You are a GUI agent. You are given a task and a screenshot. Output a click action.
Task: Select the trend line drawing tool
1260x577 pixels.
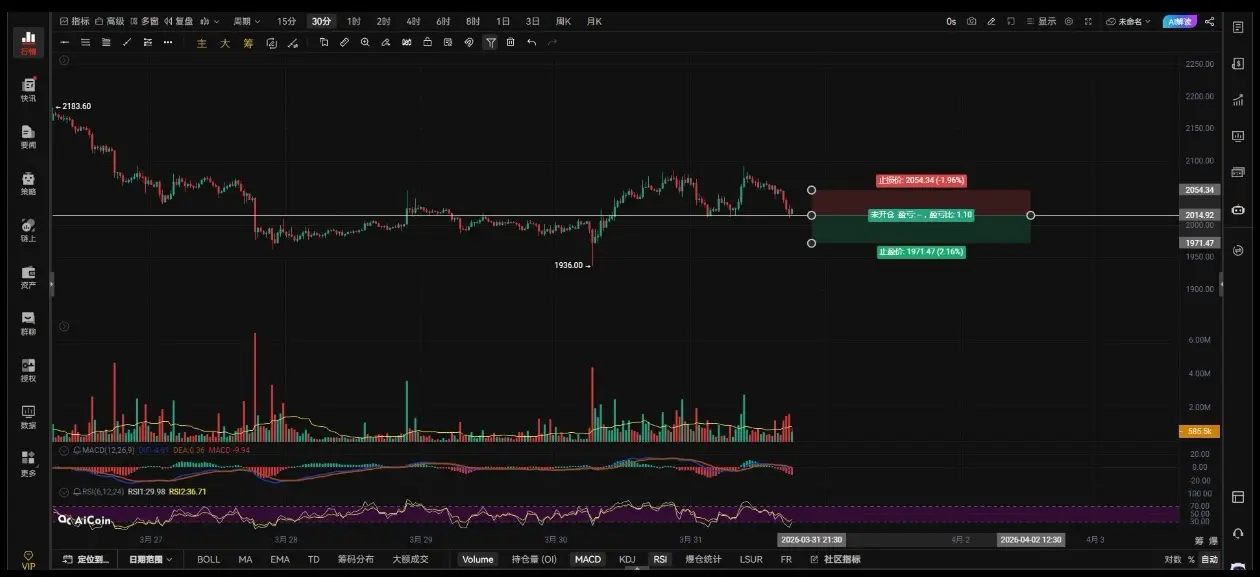(x=127, y=42)
